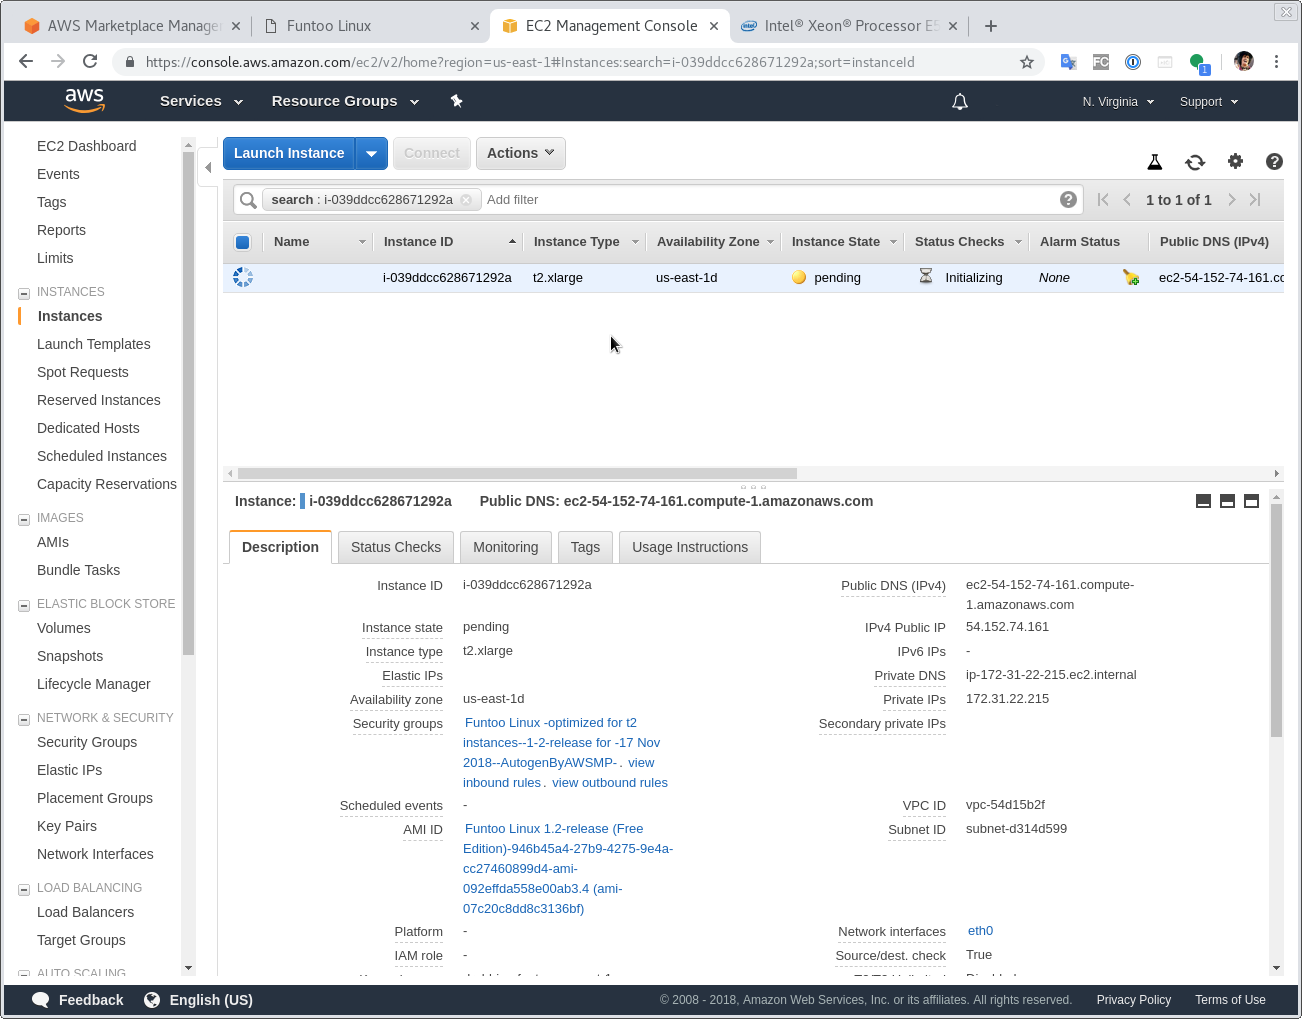The height and width of the screenshot is (1019, 1302).
Task: Collapse the INSTANCES sidebar section
Action: coord(24,293)
